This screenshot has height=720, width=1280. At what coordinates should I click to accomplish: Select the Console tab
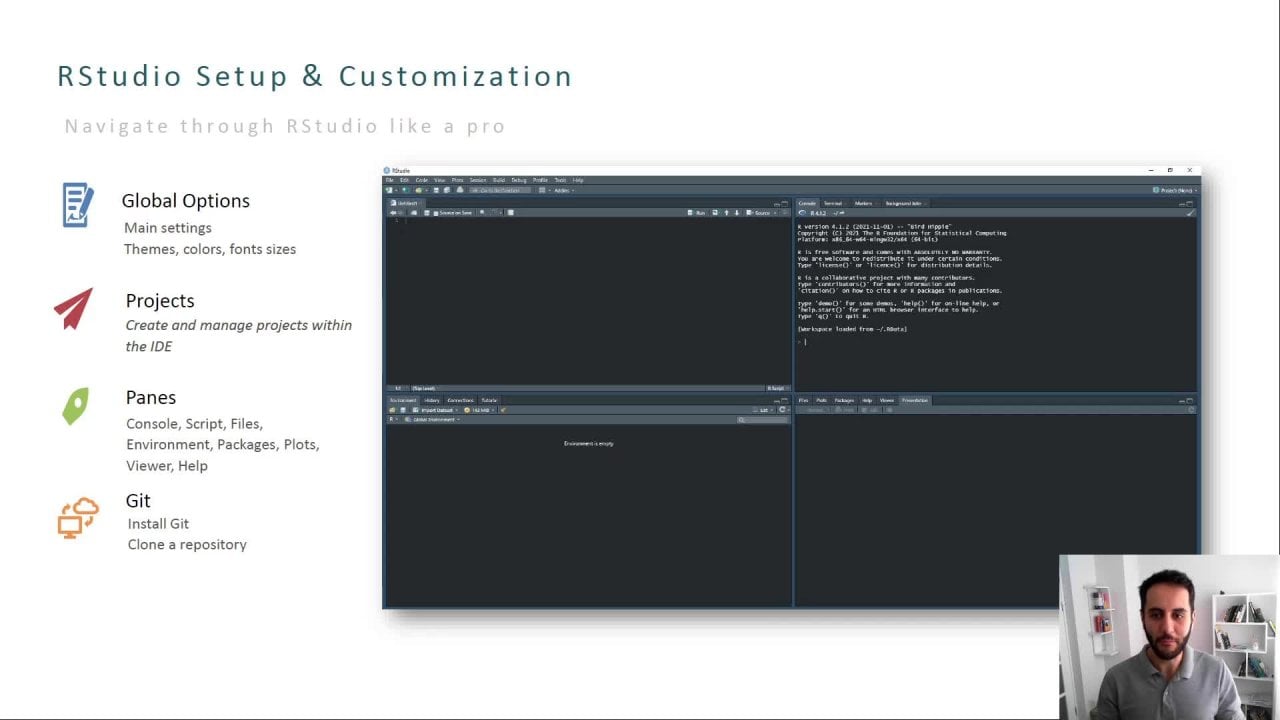[807, 203]
